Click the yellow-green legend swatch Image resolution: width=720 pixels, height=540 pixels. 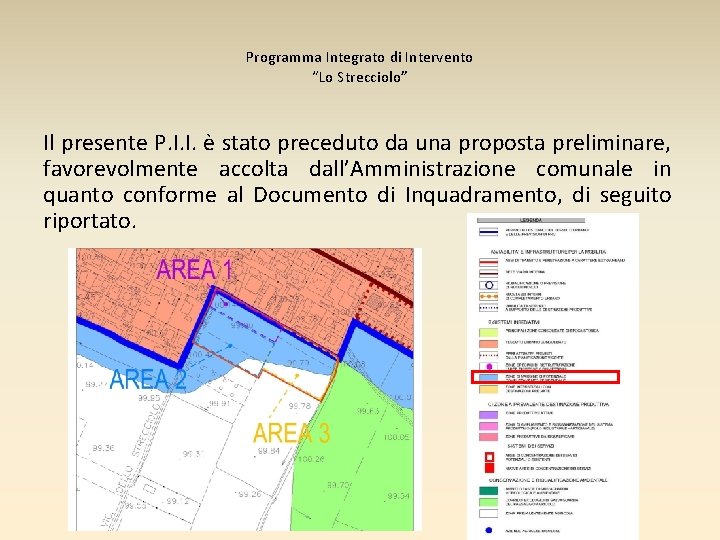[x=489, y=332]
